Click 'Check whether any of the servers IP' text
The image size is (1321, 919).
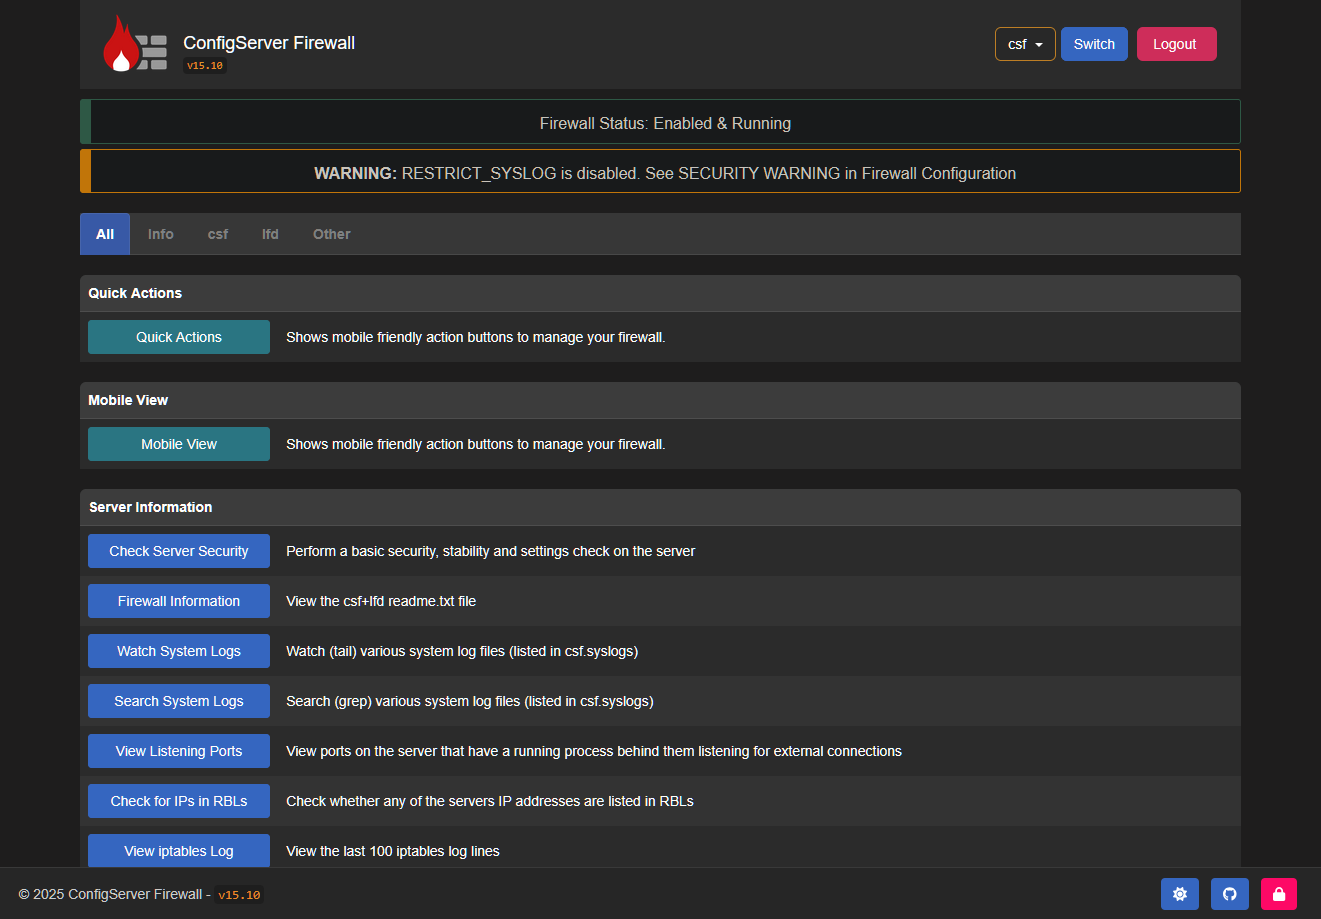tap(490, 801)
